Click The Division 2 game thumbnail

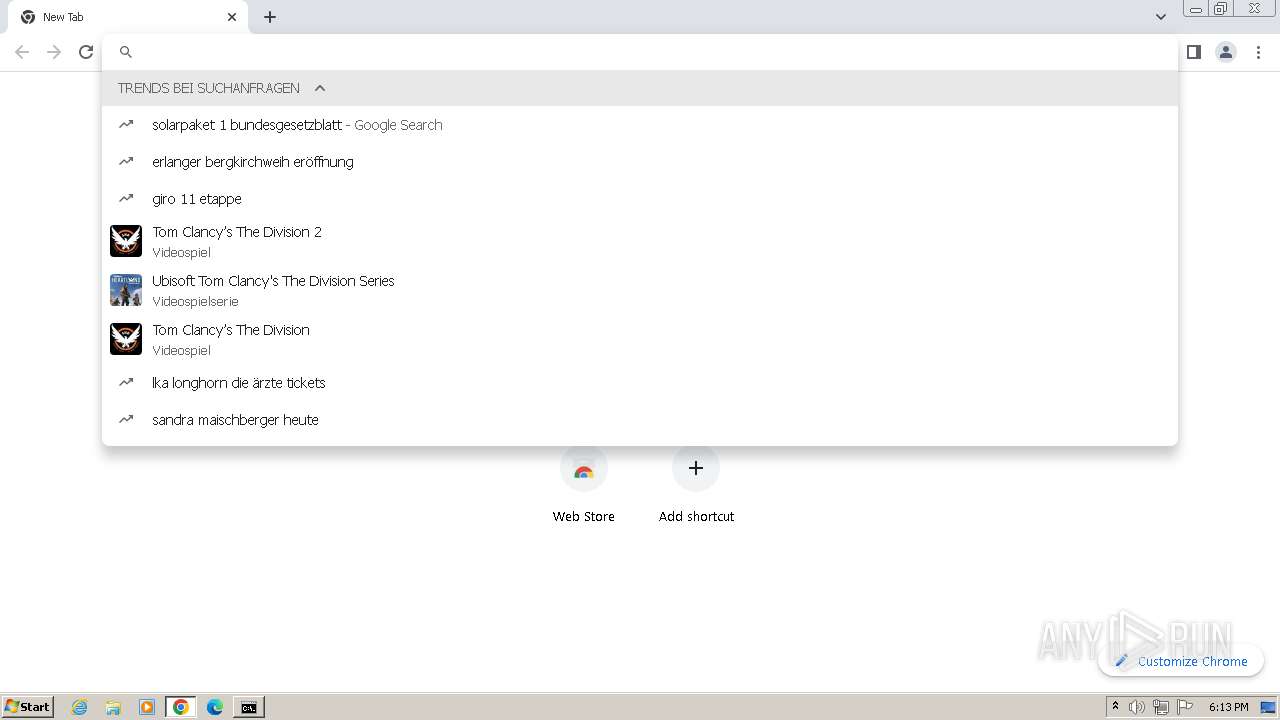[126, 241]
